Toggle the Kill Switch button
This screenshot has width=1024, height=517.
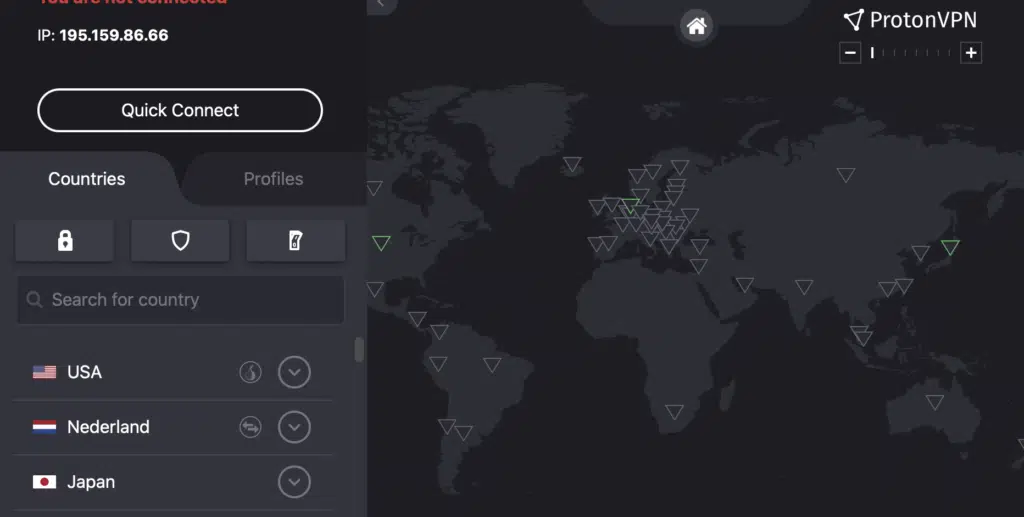(x=296, y=240)
